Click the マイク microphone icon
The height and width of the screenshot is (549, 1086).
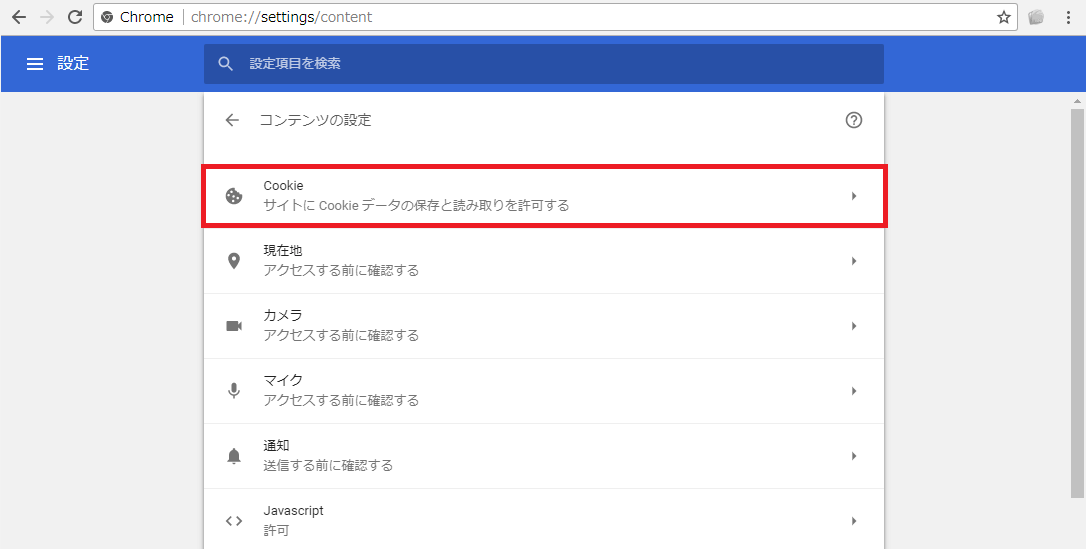coord(234,391)
